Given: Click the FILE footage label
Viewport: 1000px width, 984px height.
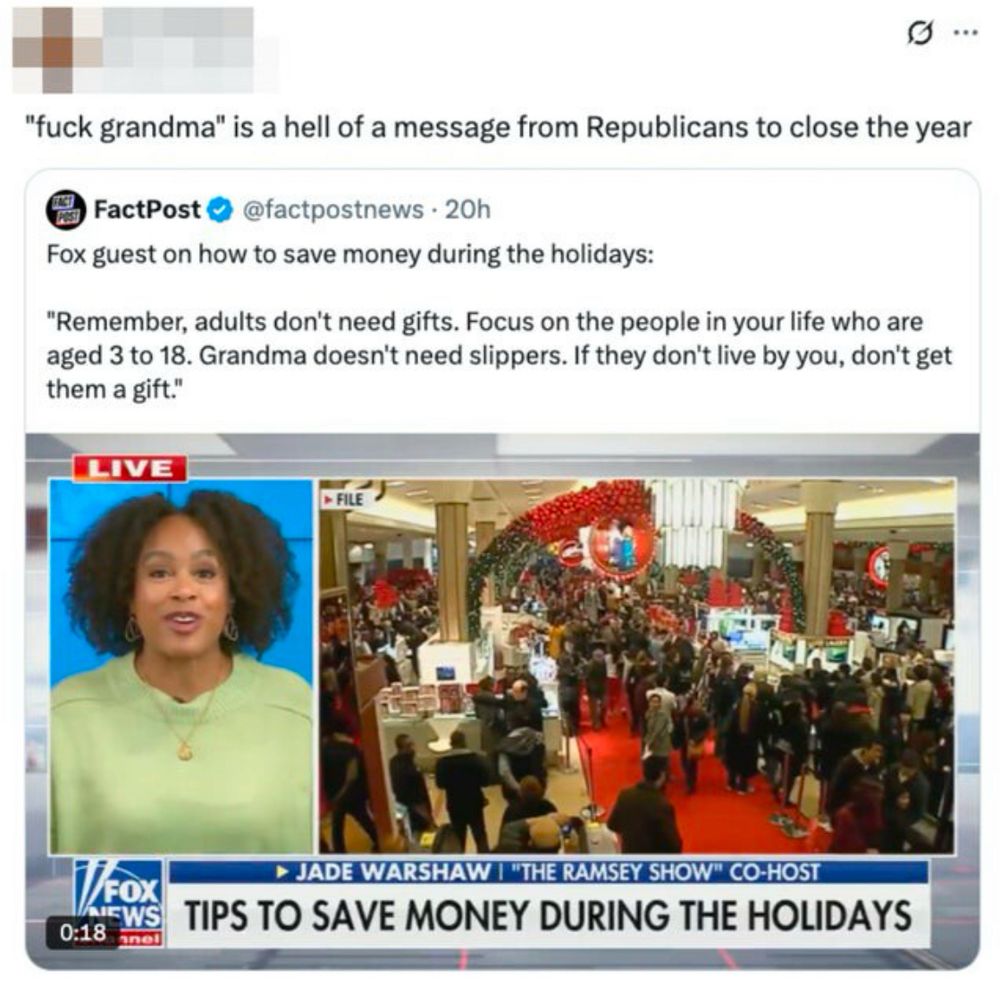Looking at the screenshot, I should click(344, 499).
